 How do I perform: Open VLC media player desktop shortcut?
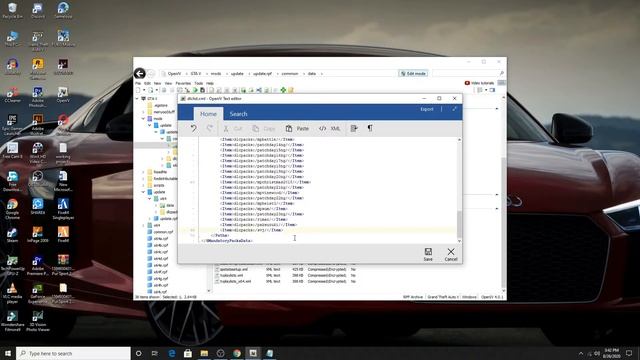click(x=12, y=293)
